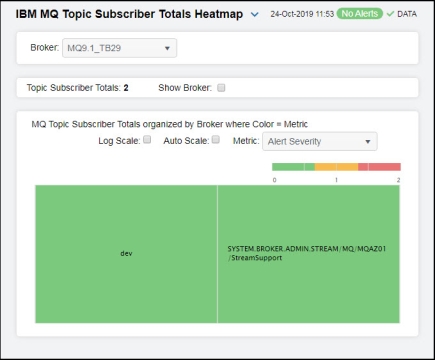Click the 24-Oct-2019 11:53 timestamp
The height and width of the screenshot is (360, 435).
[x=302, y=14]
